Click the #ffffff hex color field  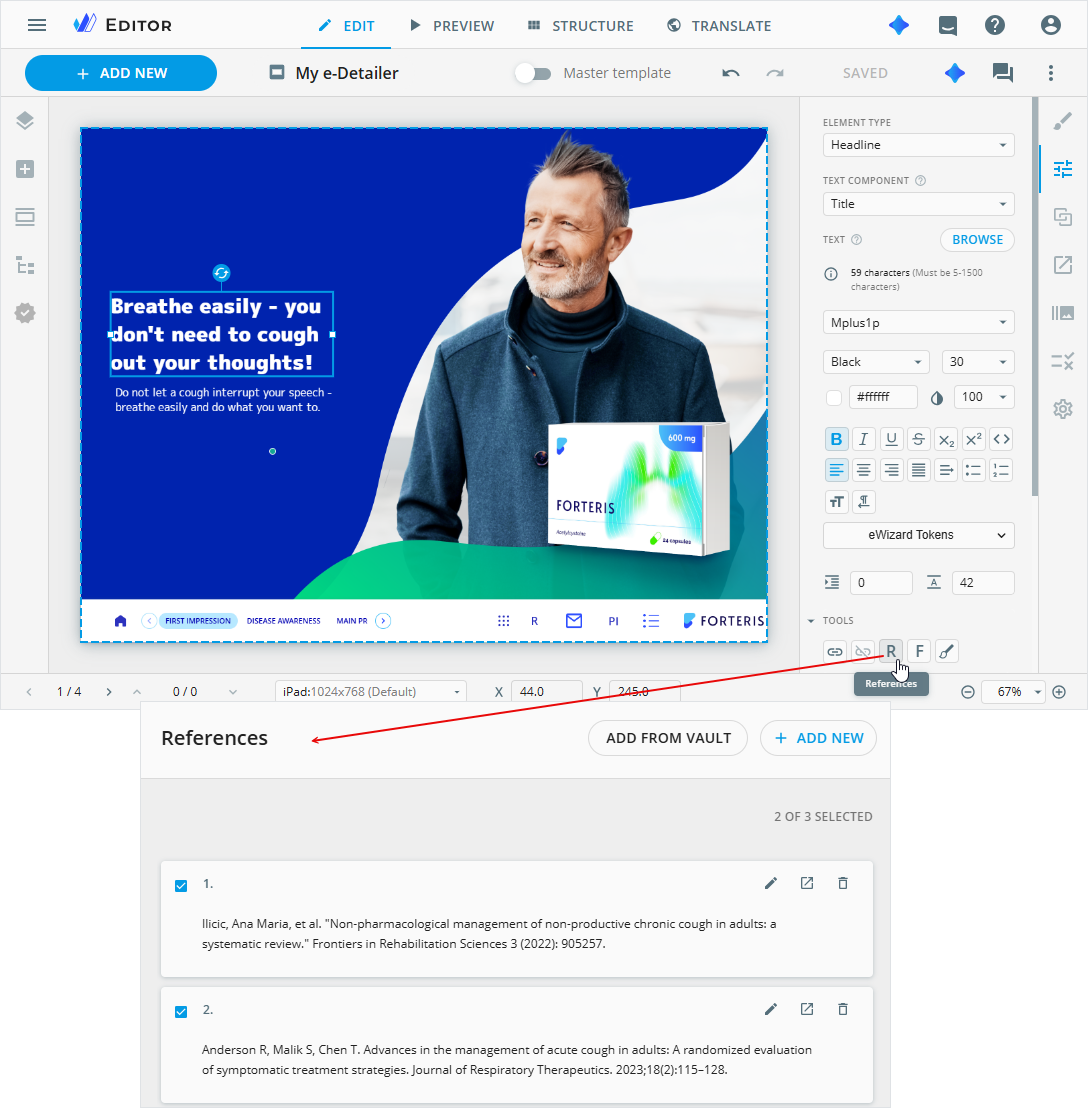coord(883,397)
